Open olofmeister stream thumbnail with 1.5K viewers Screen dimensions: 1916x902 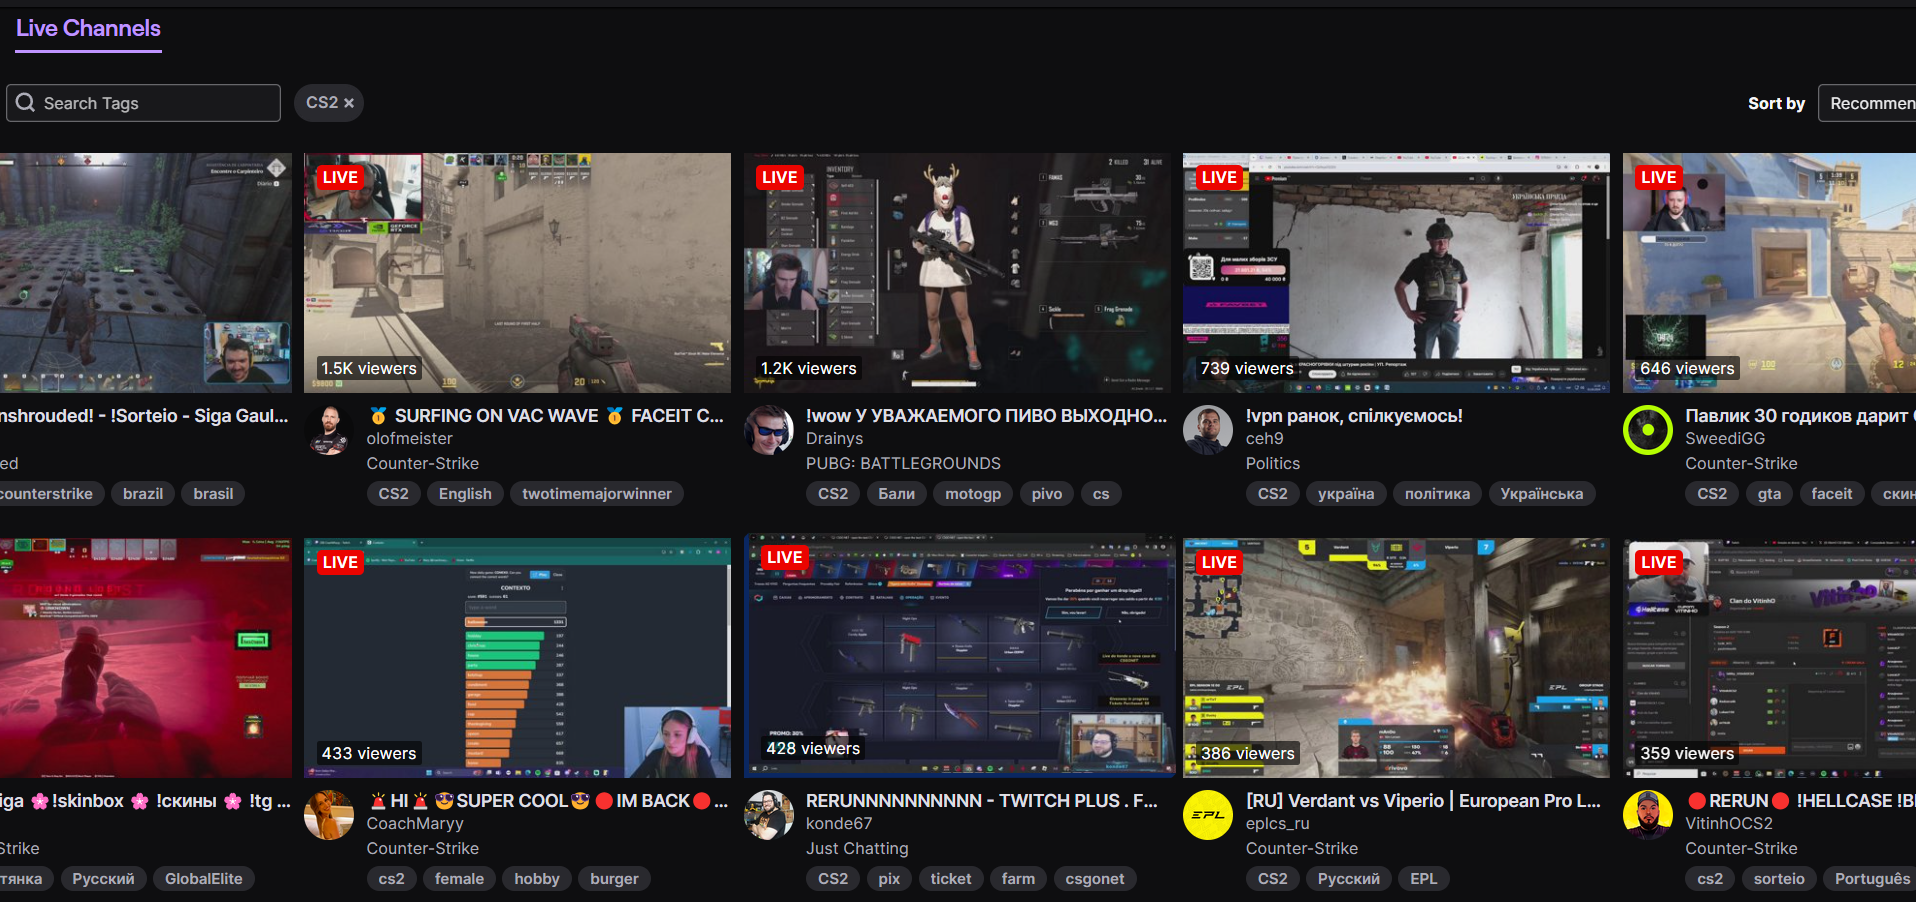(517, 273)
